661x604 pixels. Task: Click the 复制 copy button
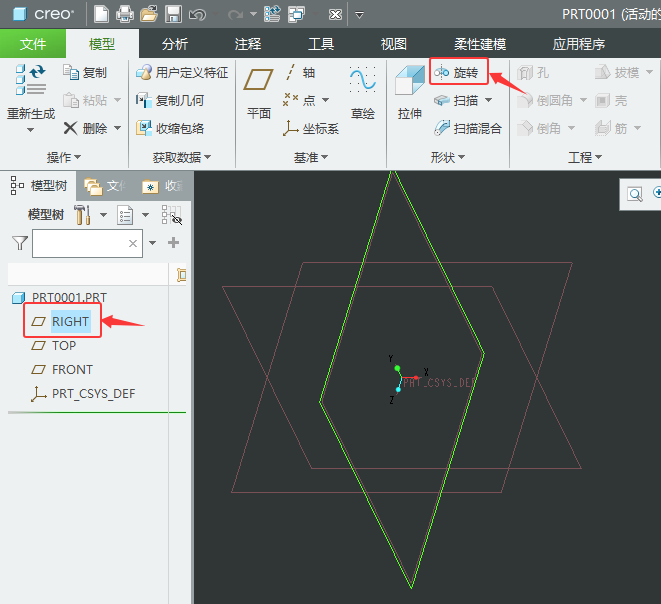(x=85, y=72)
